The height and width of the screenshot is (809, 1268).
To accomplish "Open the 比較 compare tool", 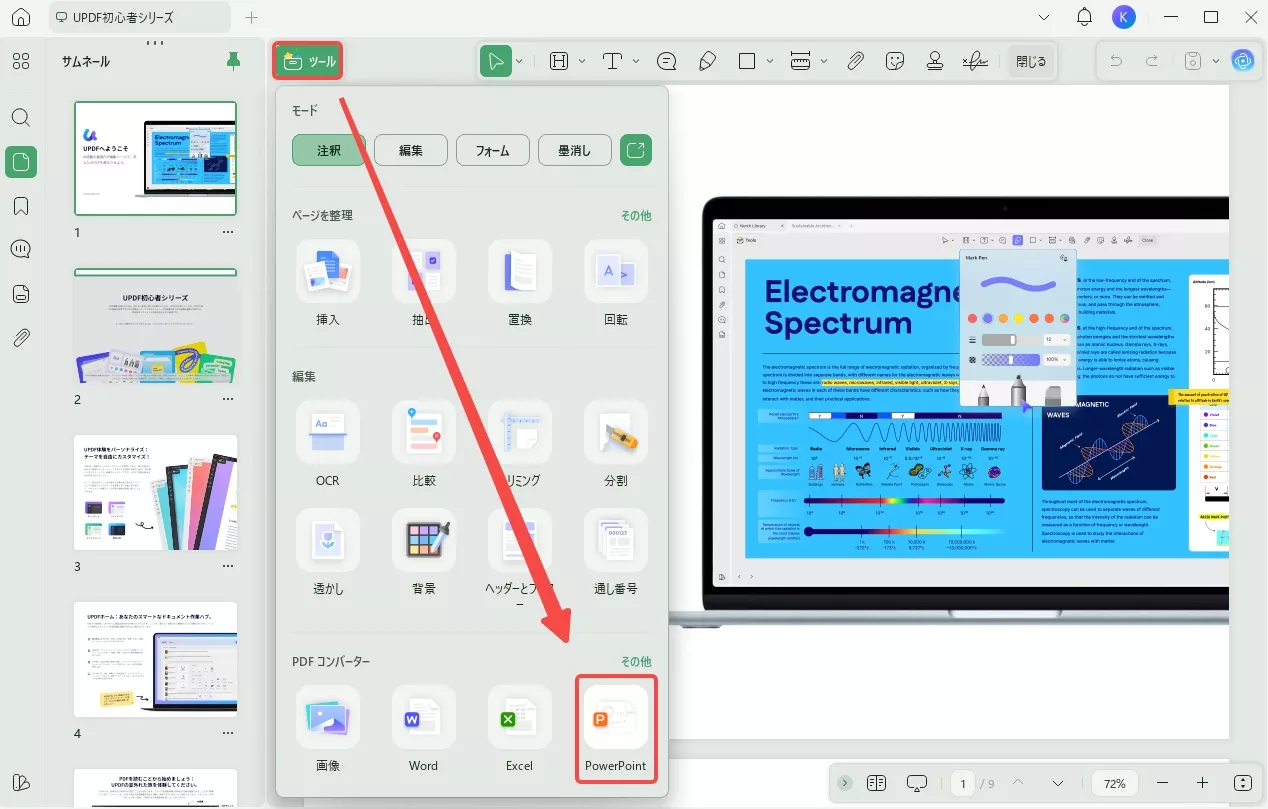I will pos(424,444).
